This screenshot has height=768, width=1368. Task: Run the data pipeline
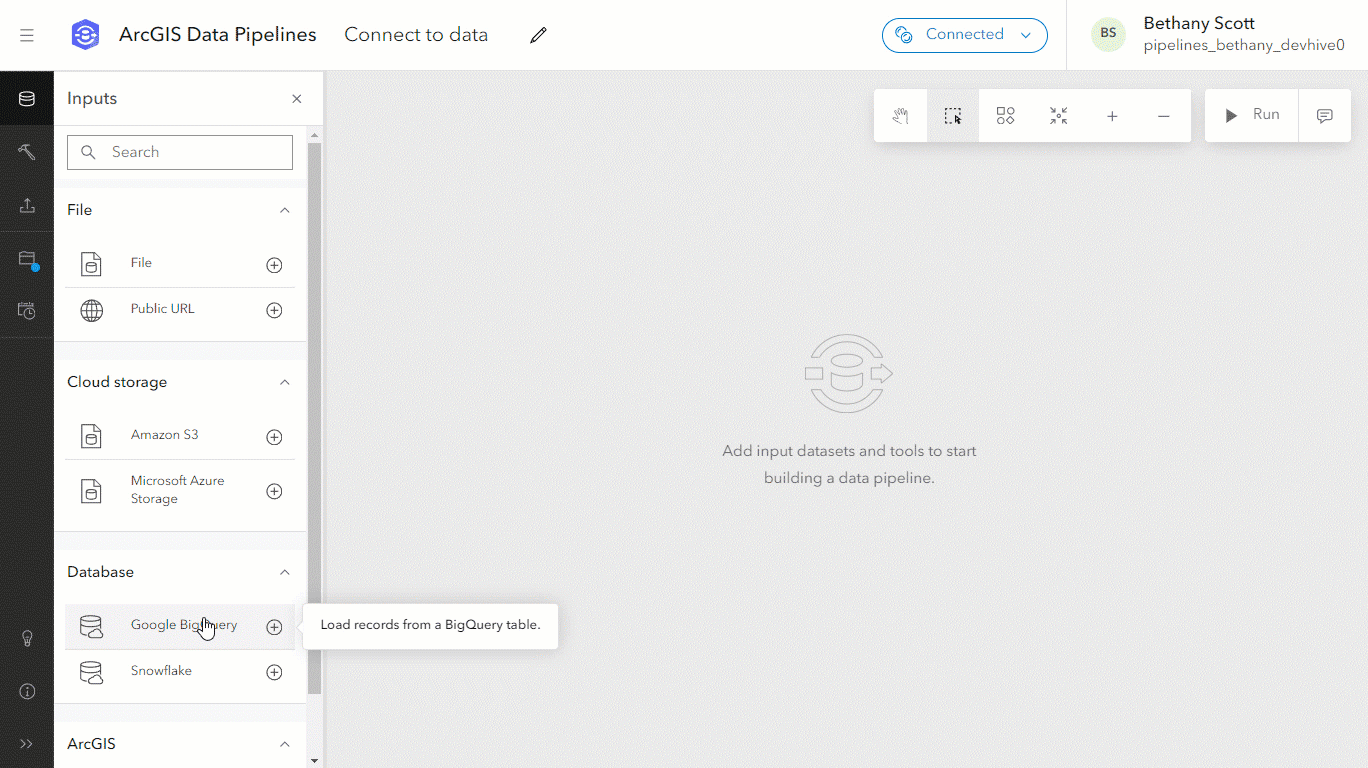click(1252, 116)
